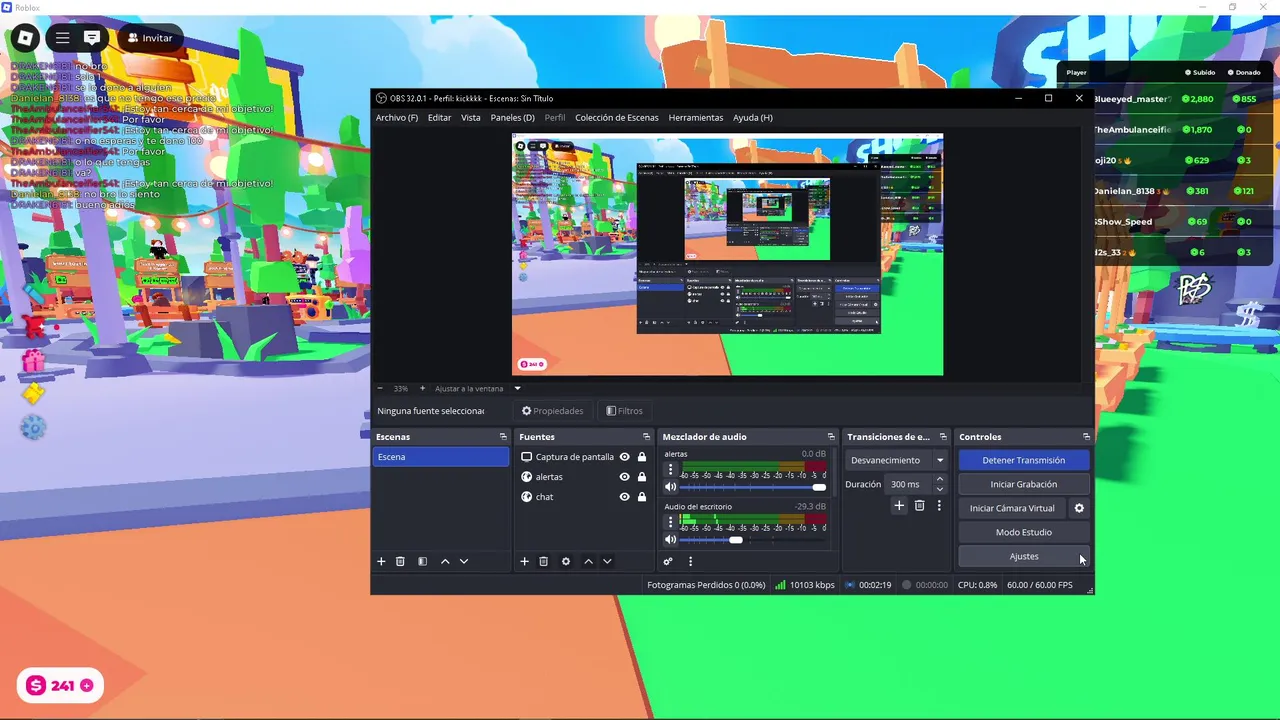The image size is (1280, 720).
Task: Unlock the chat source
Action: coord(642,497)
